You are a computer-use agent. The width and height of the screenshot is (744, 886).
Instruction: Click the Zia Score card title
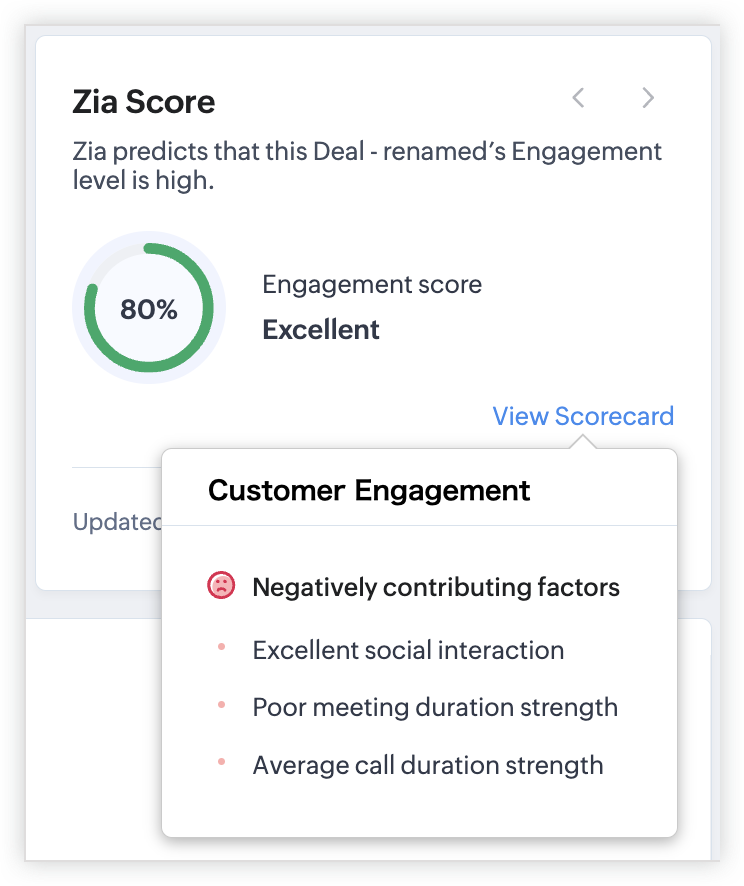(x=143, y=101)
